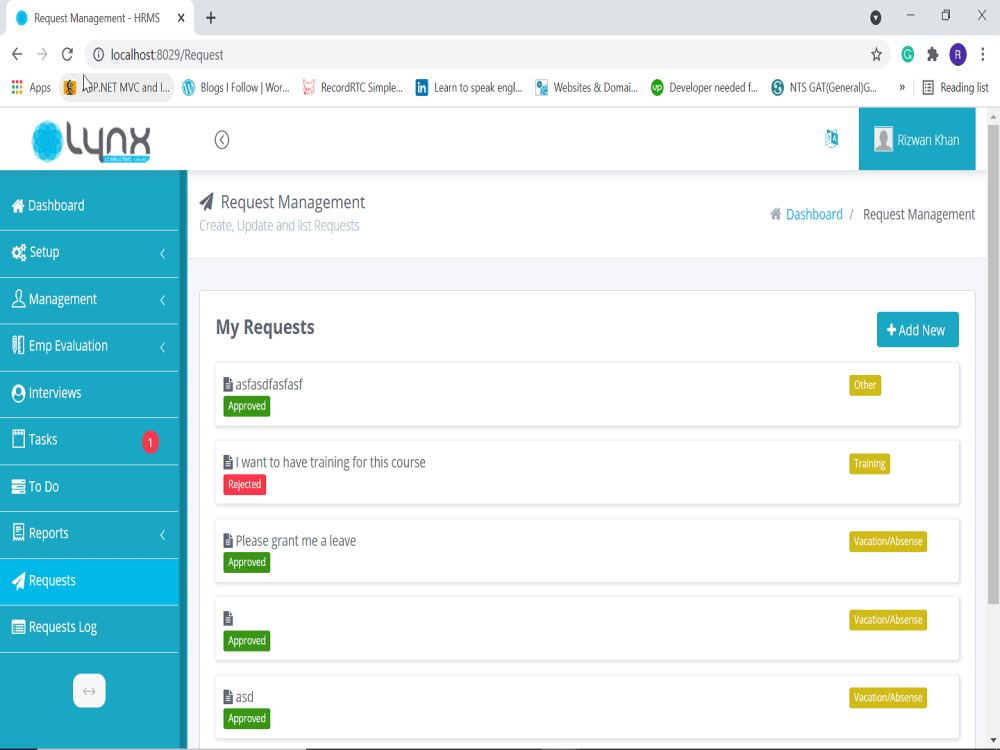This screenshot has height=750, width=1000.
Task: Select Requests menu item
Action: click(89, 581)
